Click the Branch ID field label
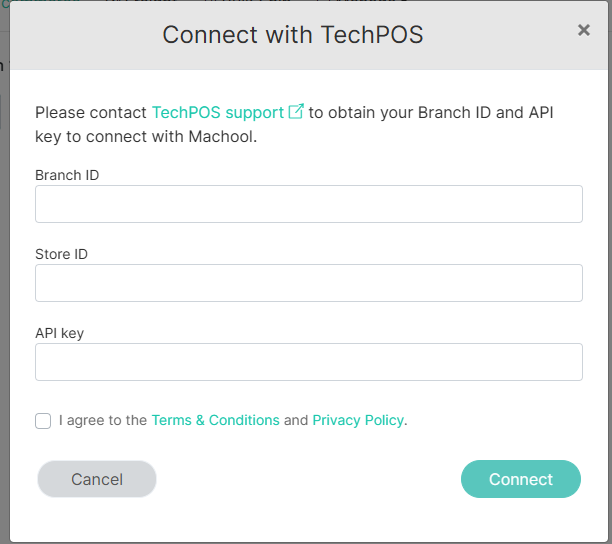This screenshot has width=612, height=544. pos(67,175)
